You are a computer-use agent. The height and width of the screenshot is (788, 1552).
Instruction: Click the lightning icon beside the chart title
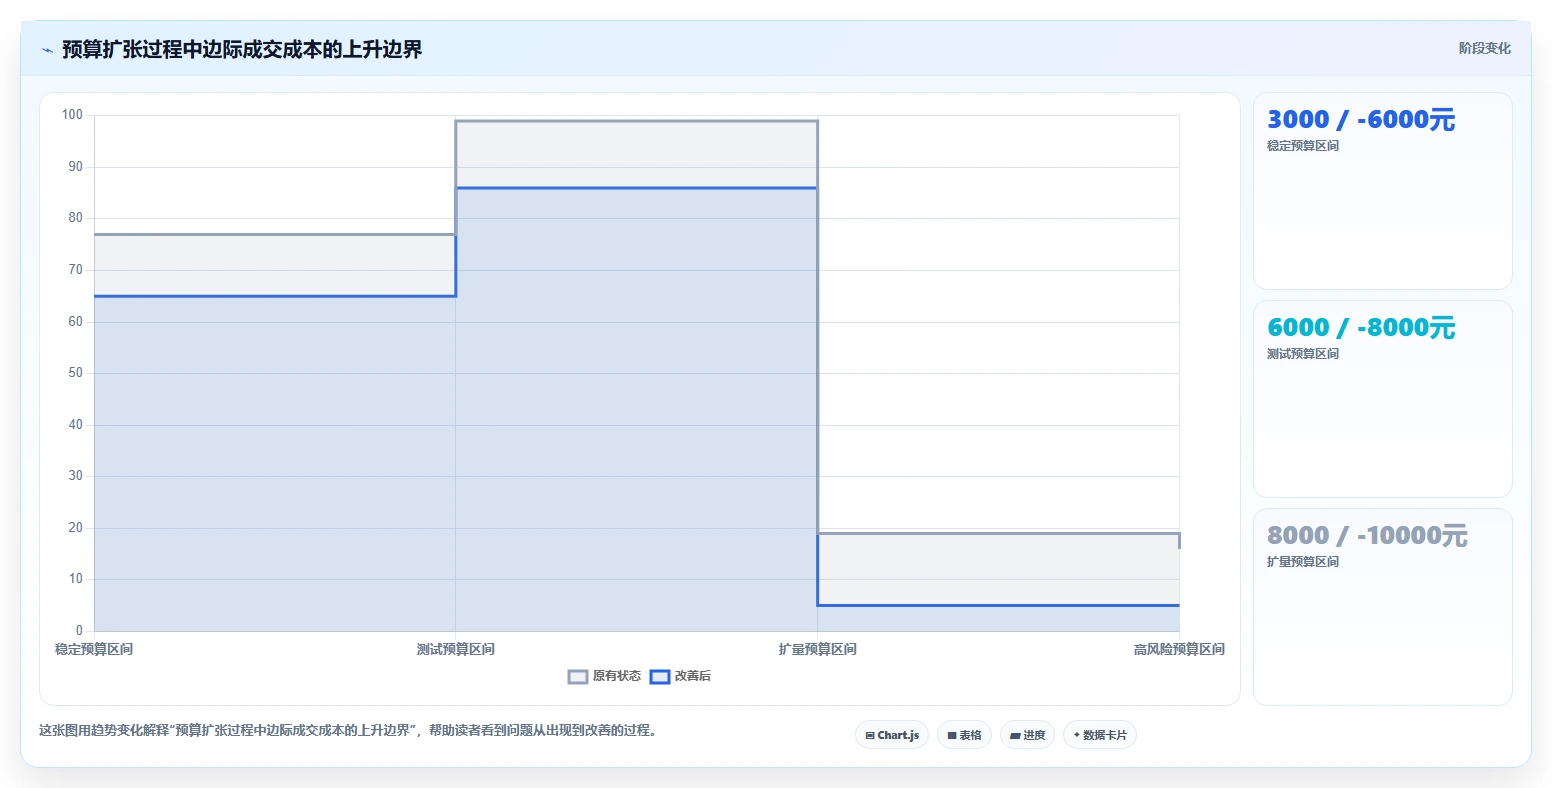point(47,50)
